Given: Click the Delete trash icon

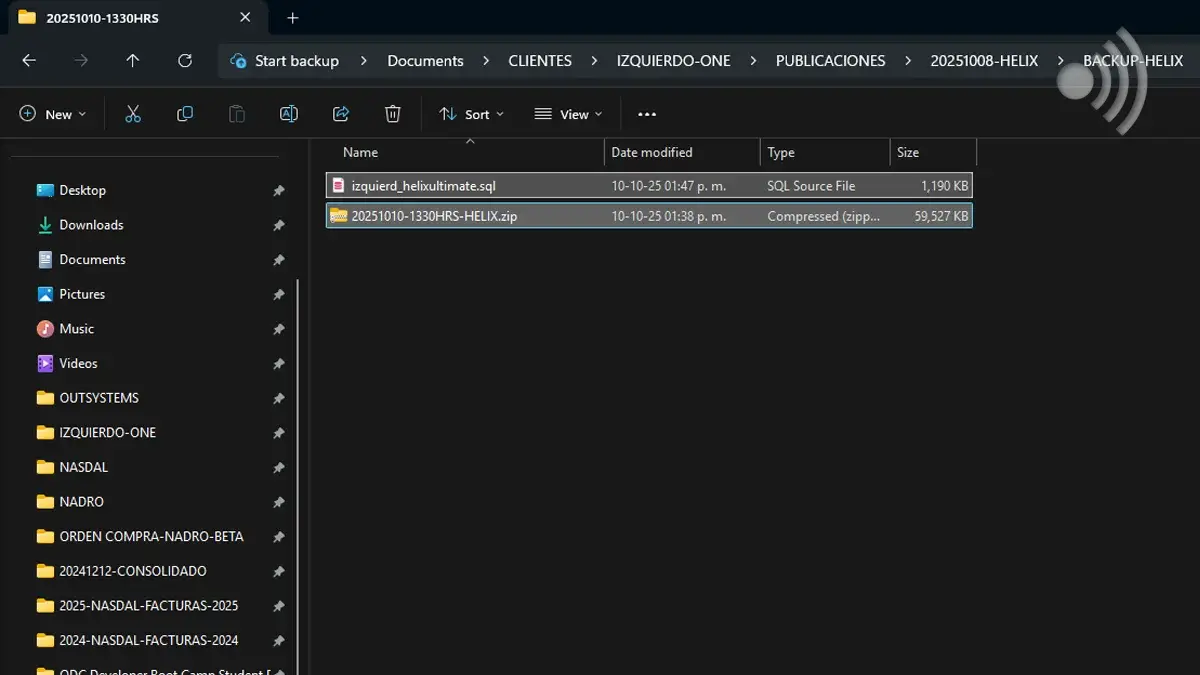Looking at the screenshot, I should 393,114.
